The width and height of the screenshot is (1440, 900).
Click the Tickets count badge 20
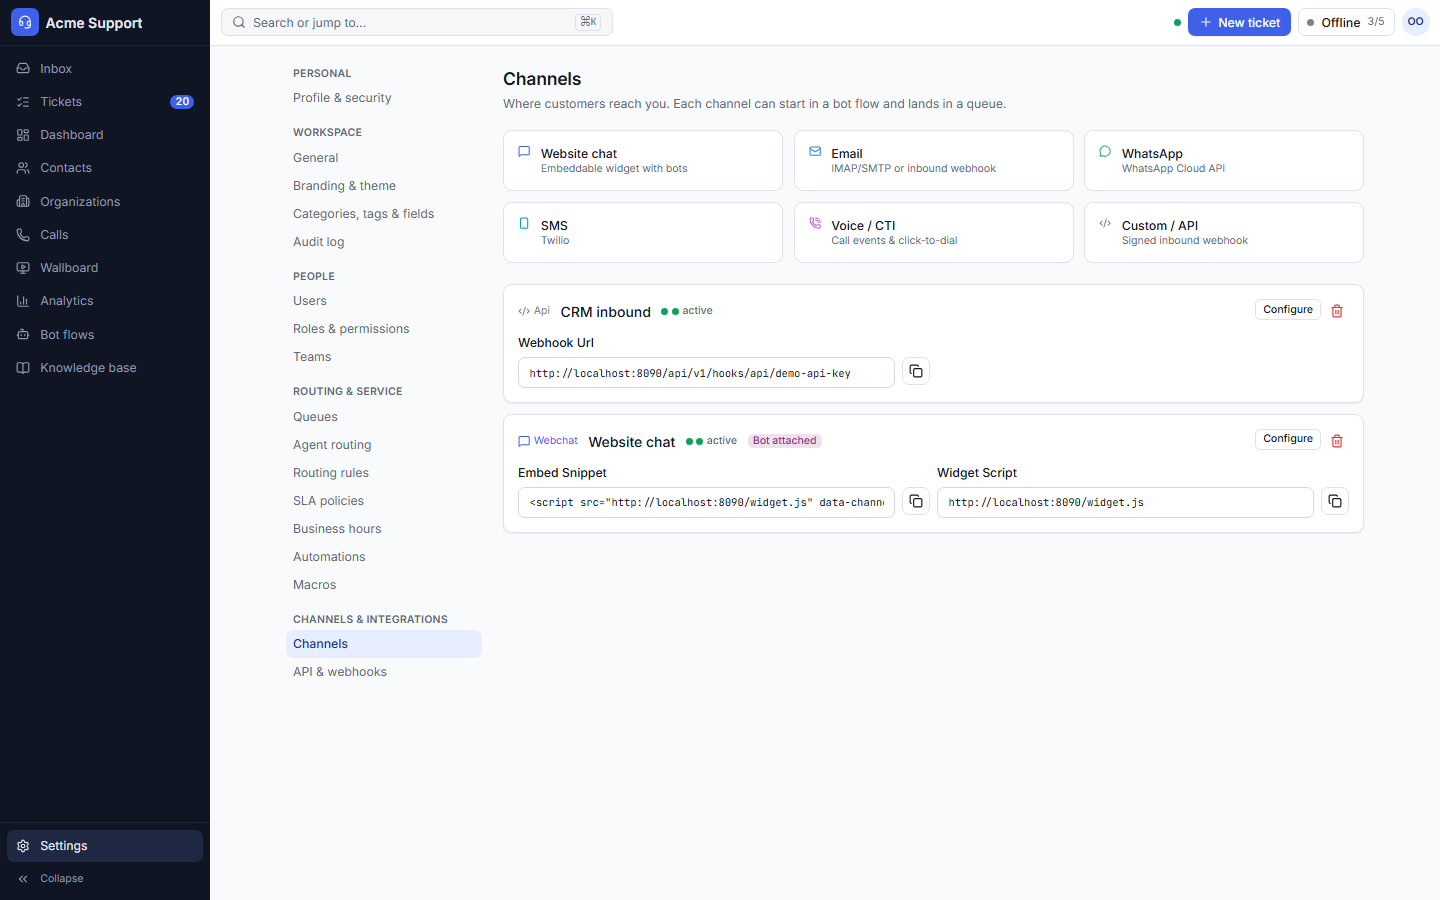point(182,102)
